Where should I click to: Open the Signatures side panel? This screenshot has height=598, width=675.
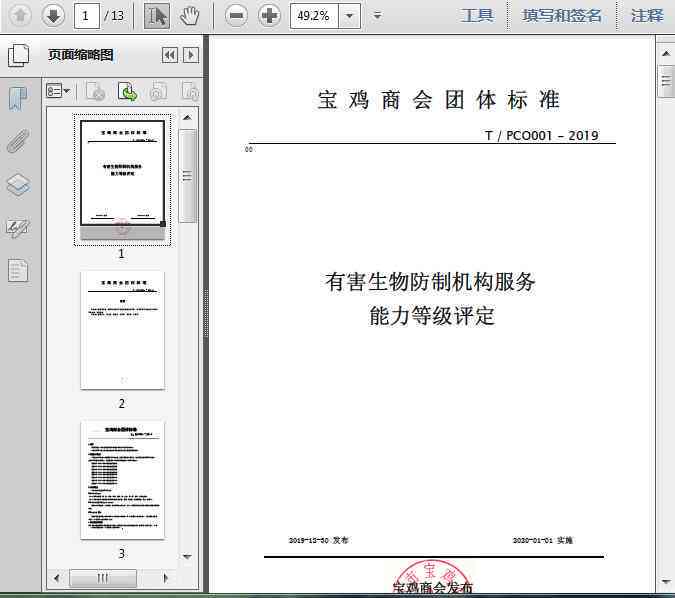[18, 227]
